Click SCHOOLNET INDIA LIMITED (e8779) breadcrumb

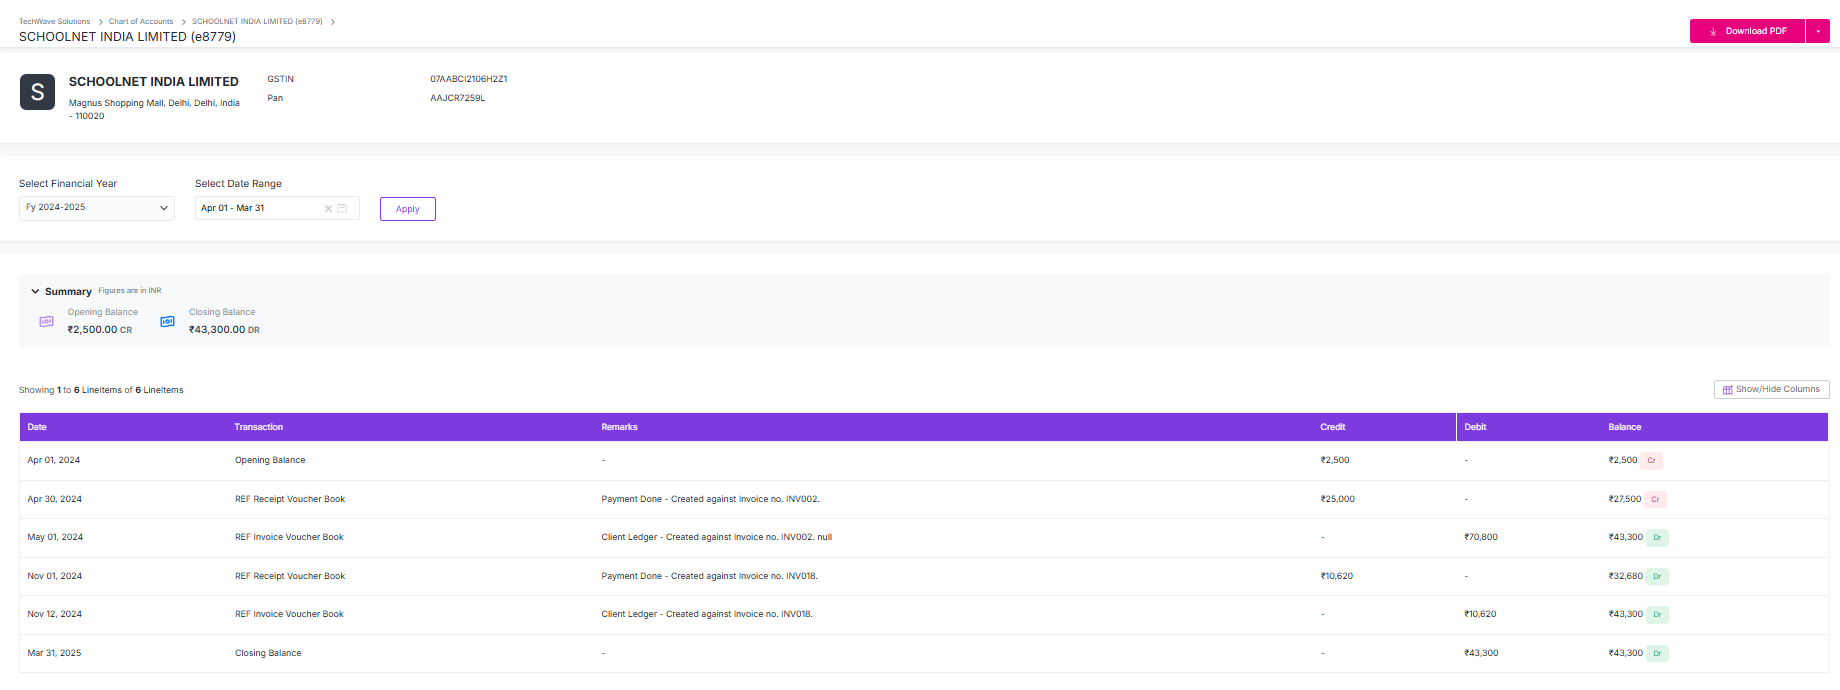coord(257,21)
